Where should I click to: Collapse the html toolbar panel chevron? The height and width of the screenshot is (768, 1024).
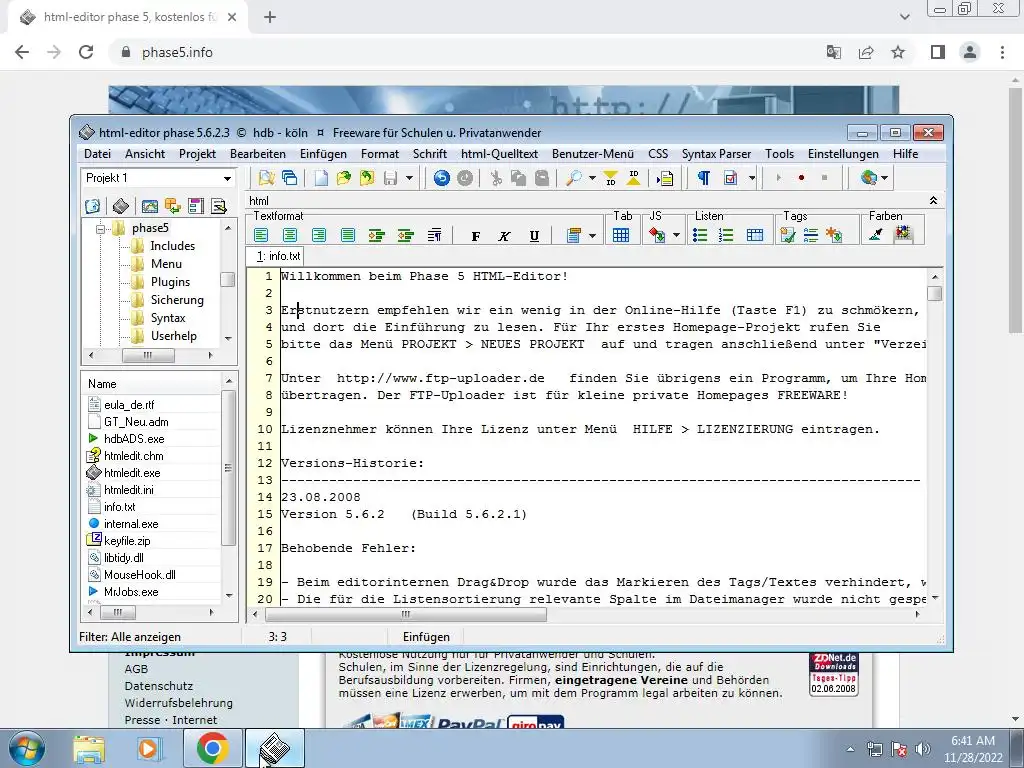934,200
